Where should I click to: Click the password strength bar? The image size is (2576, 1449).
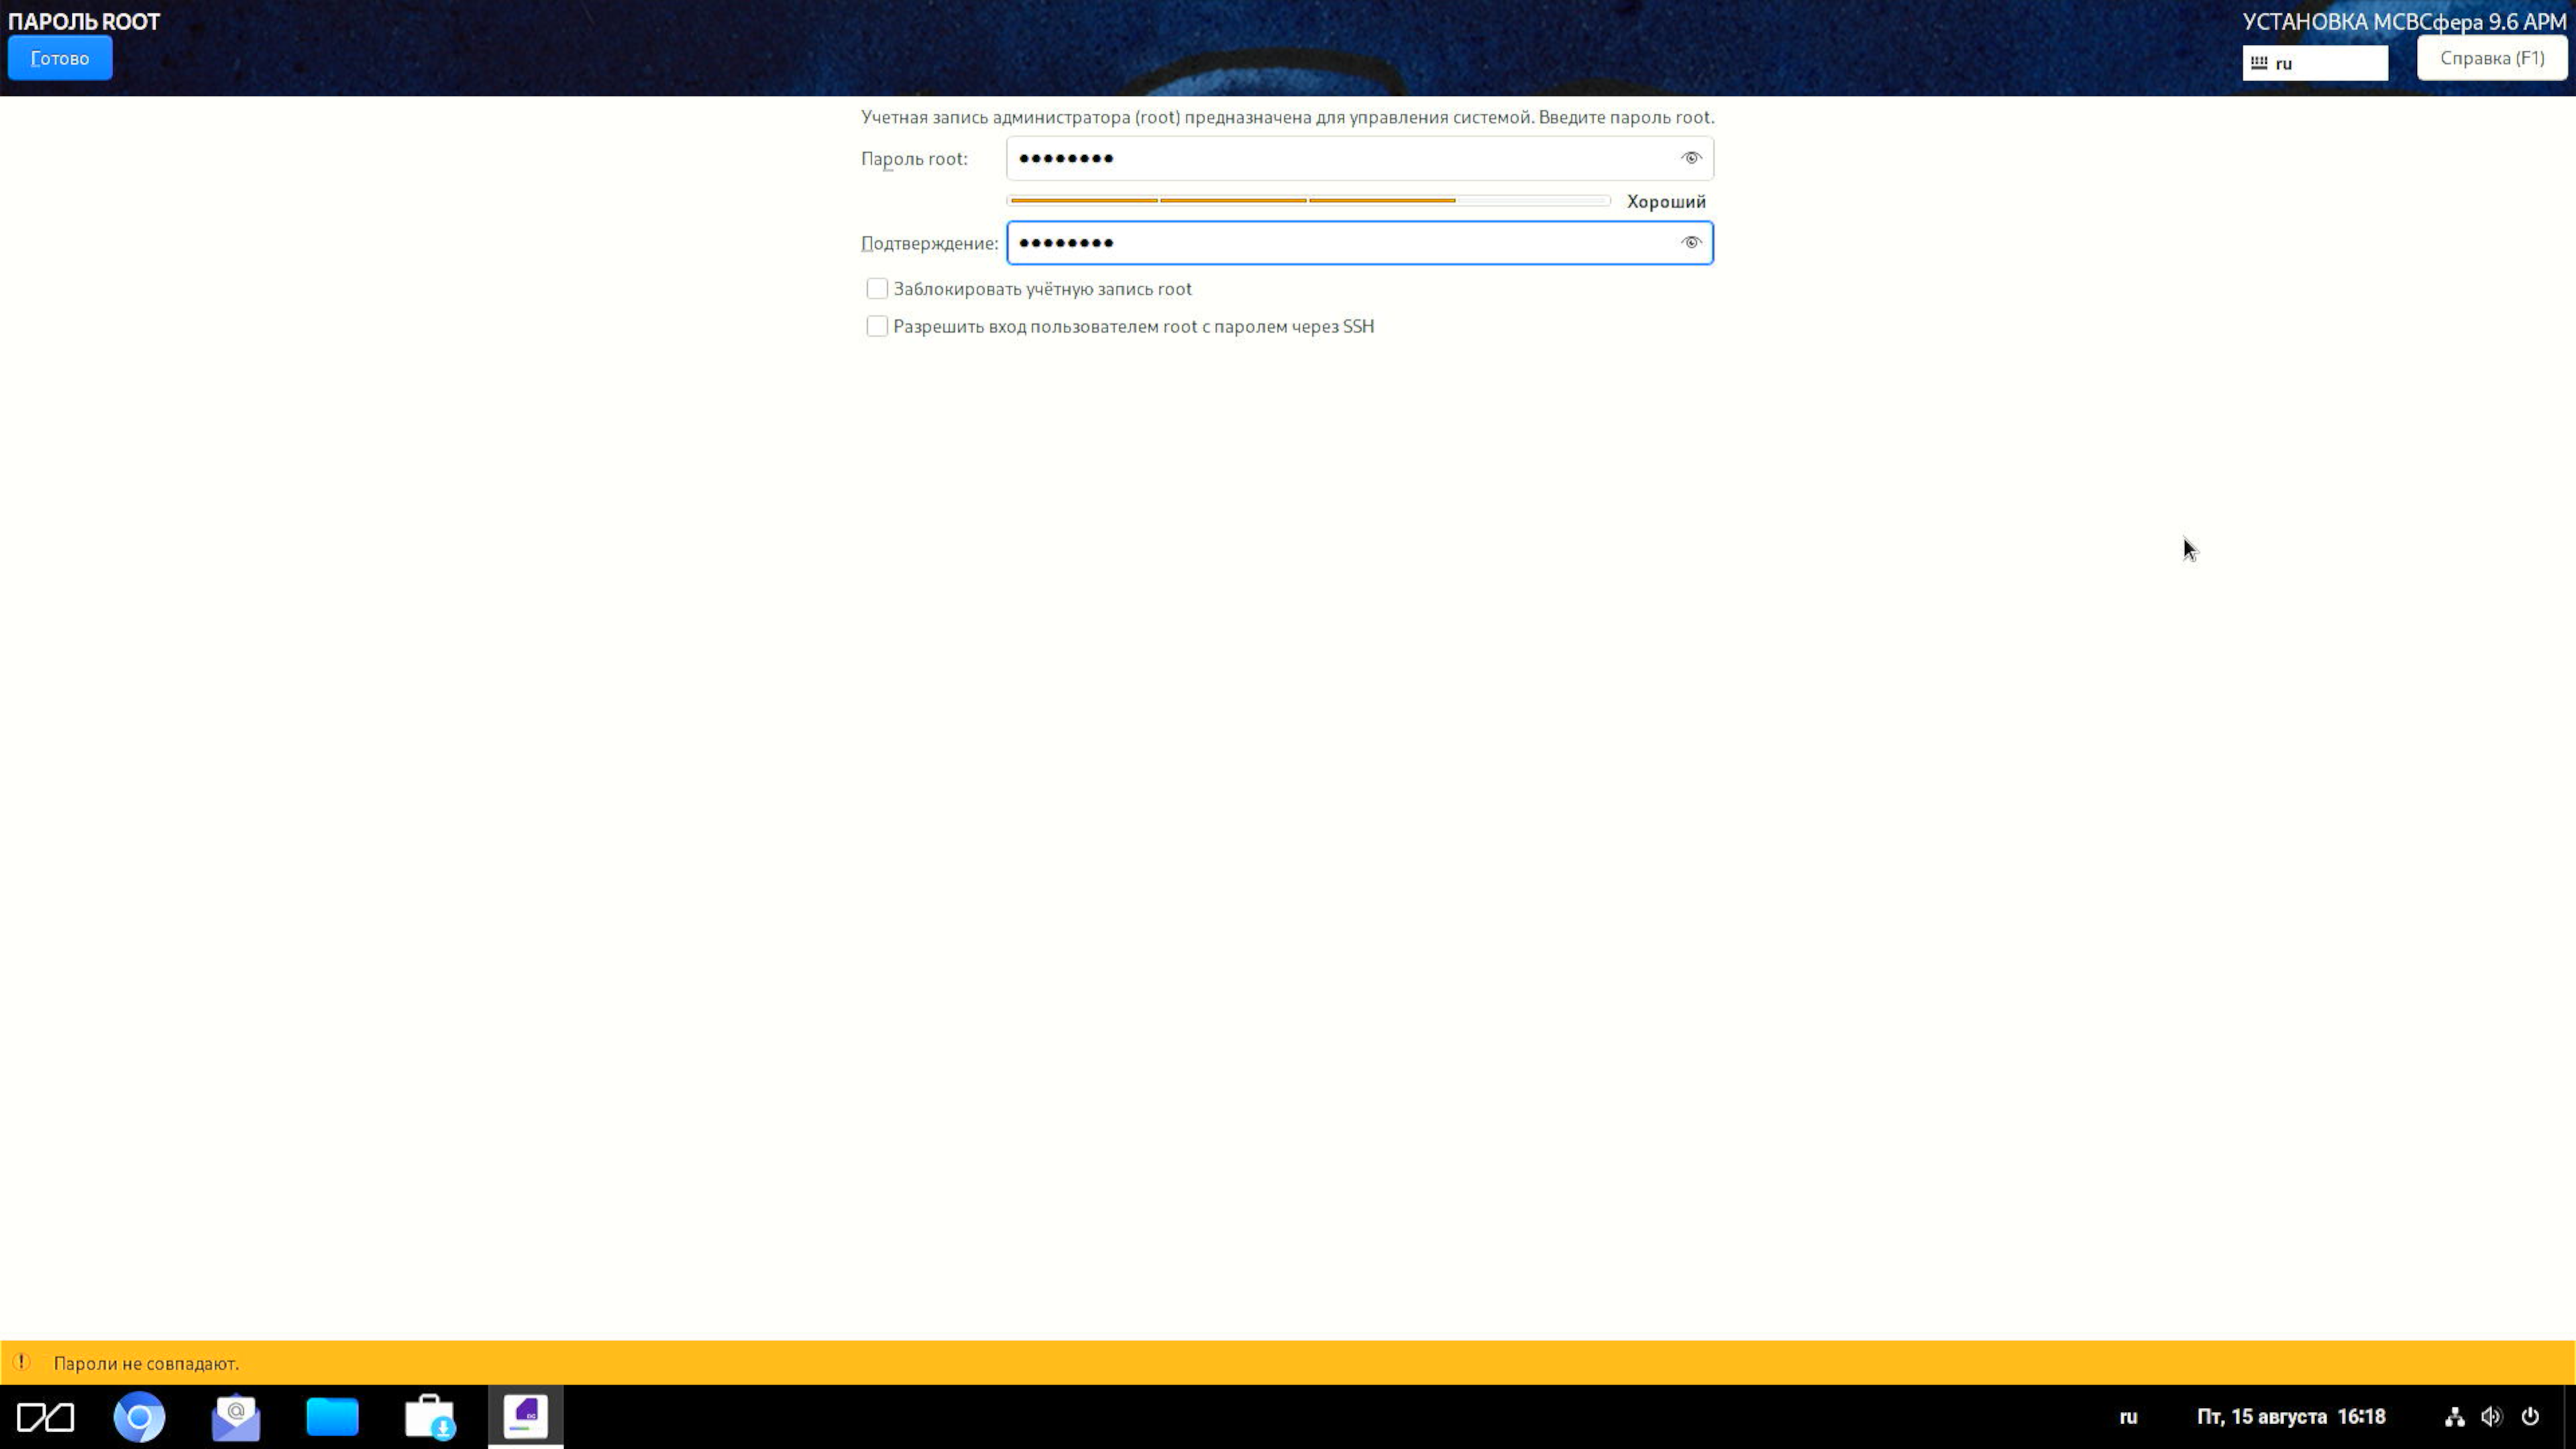coord(1308,201)
